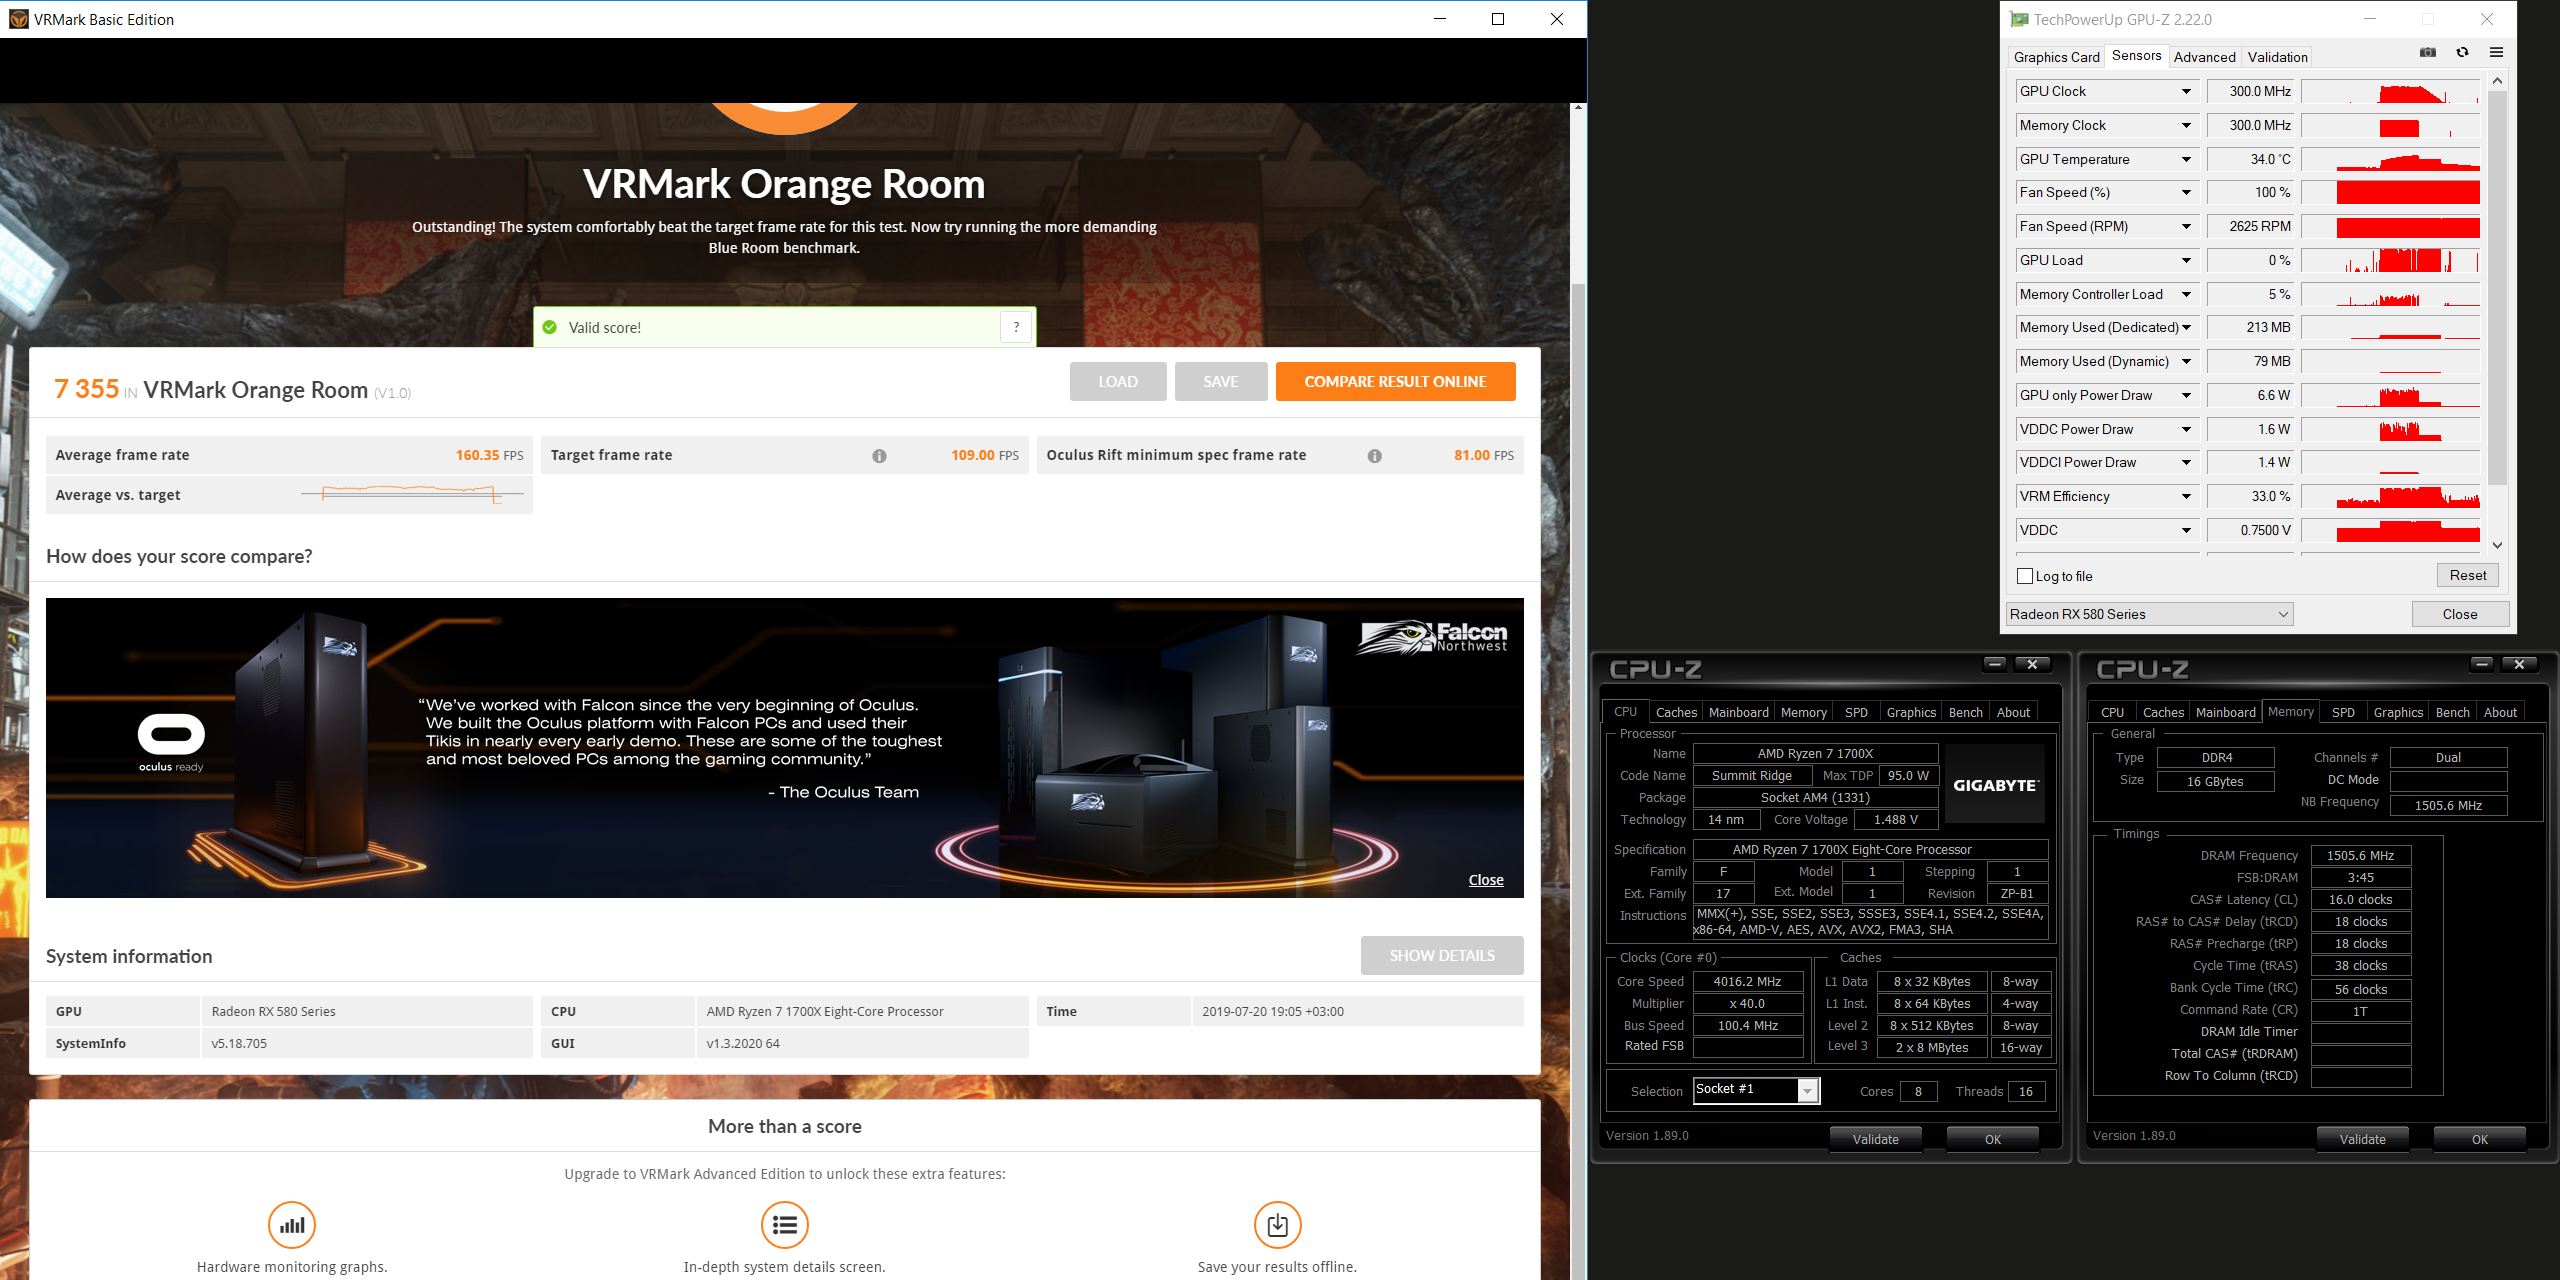Click the 7 355 score text
This screenshot has height=1280, width=2560.
[86, 389]
